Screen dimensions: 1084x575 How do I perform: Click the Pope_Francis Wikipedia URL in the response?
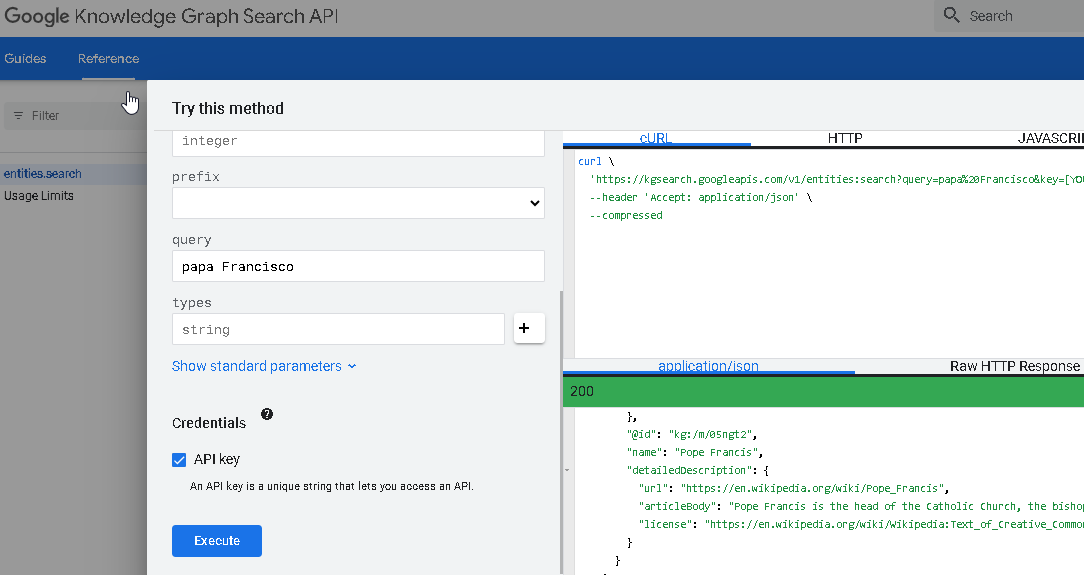pyautogui.click(x=810, y=489)
